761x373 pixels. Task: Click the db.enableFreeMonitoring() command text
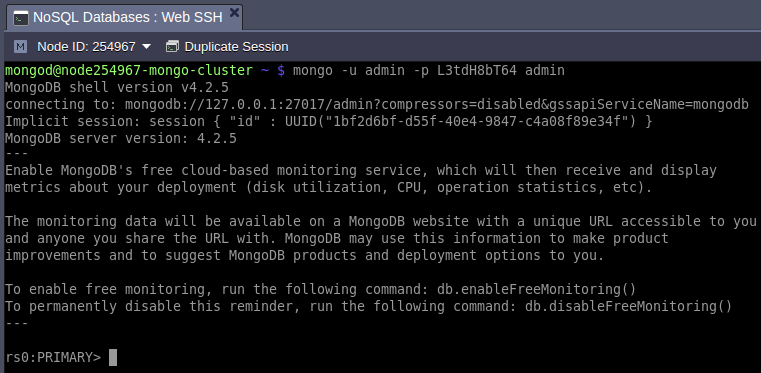coord(536,290)
